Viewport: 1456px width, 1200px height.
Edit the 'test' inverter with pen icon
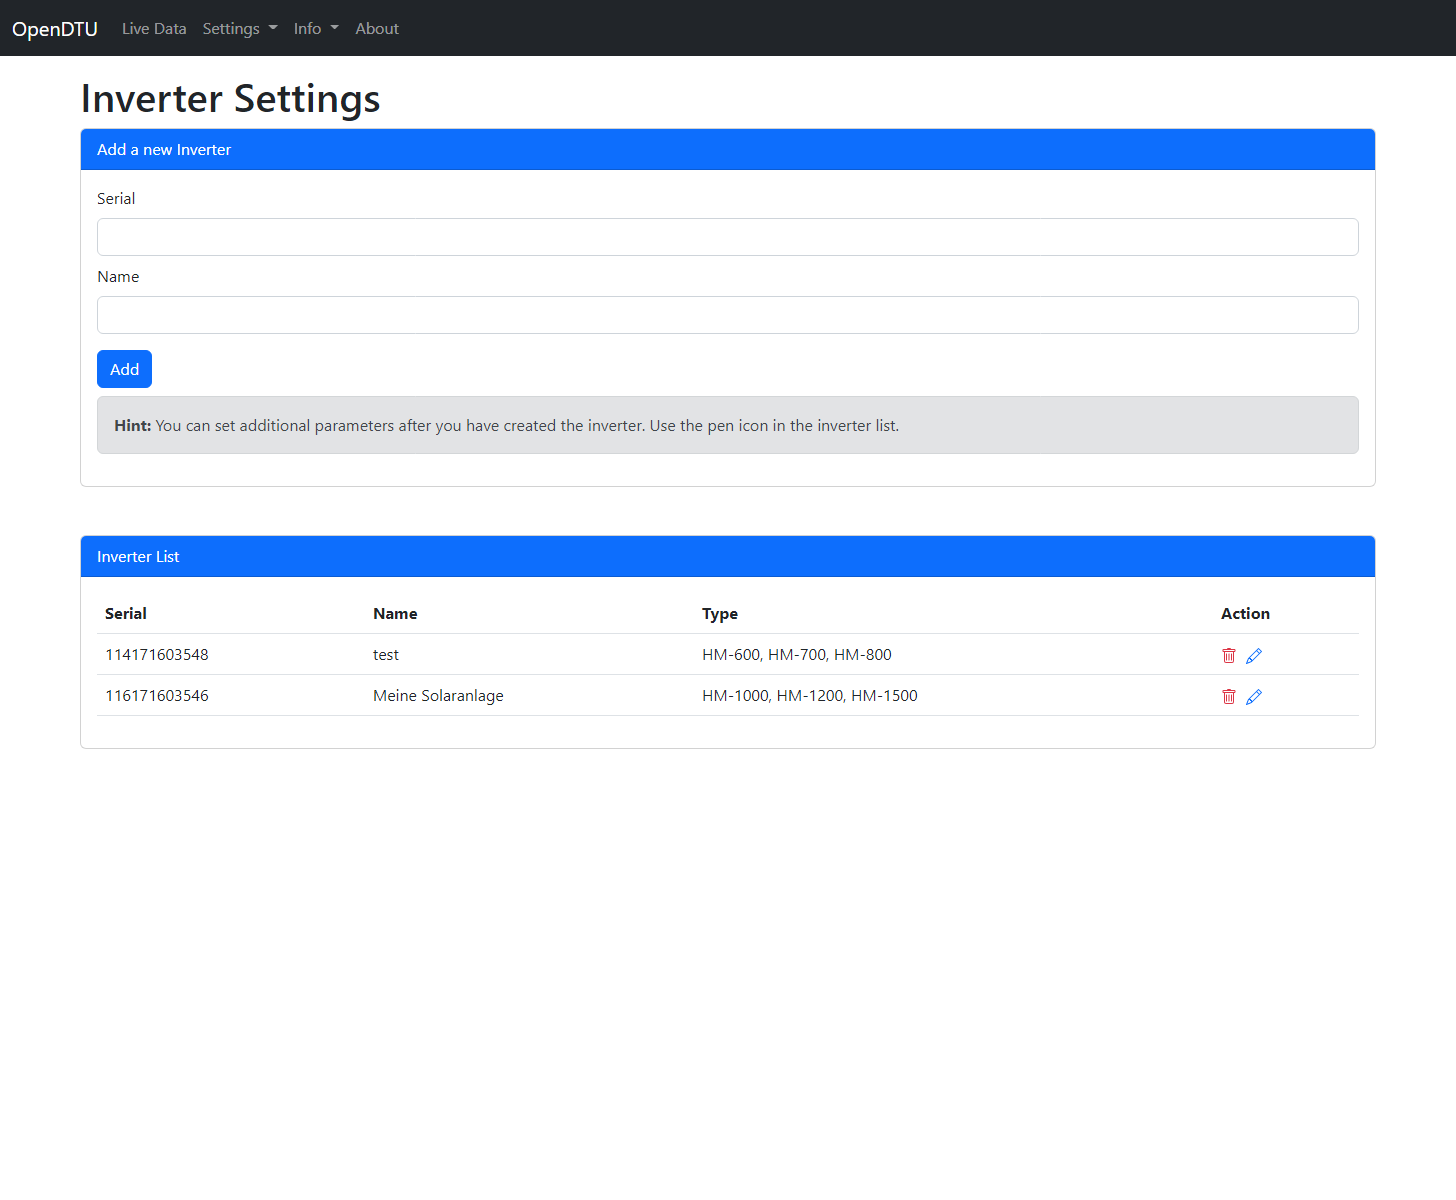(x=1254, y=656)
